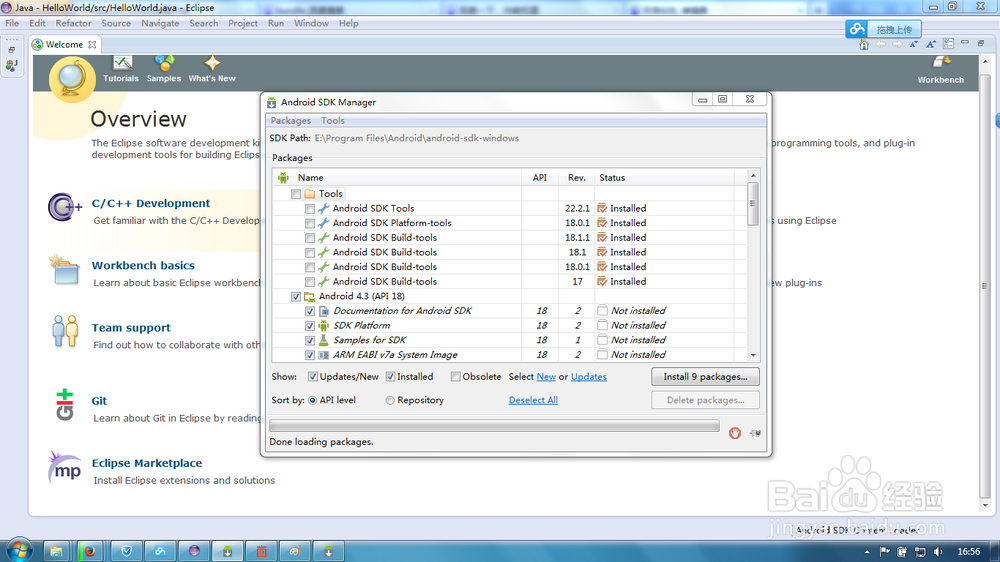
Task: Click the reduce font size icon in the Welcome toolbar
Action: (x=914, y=44)
